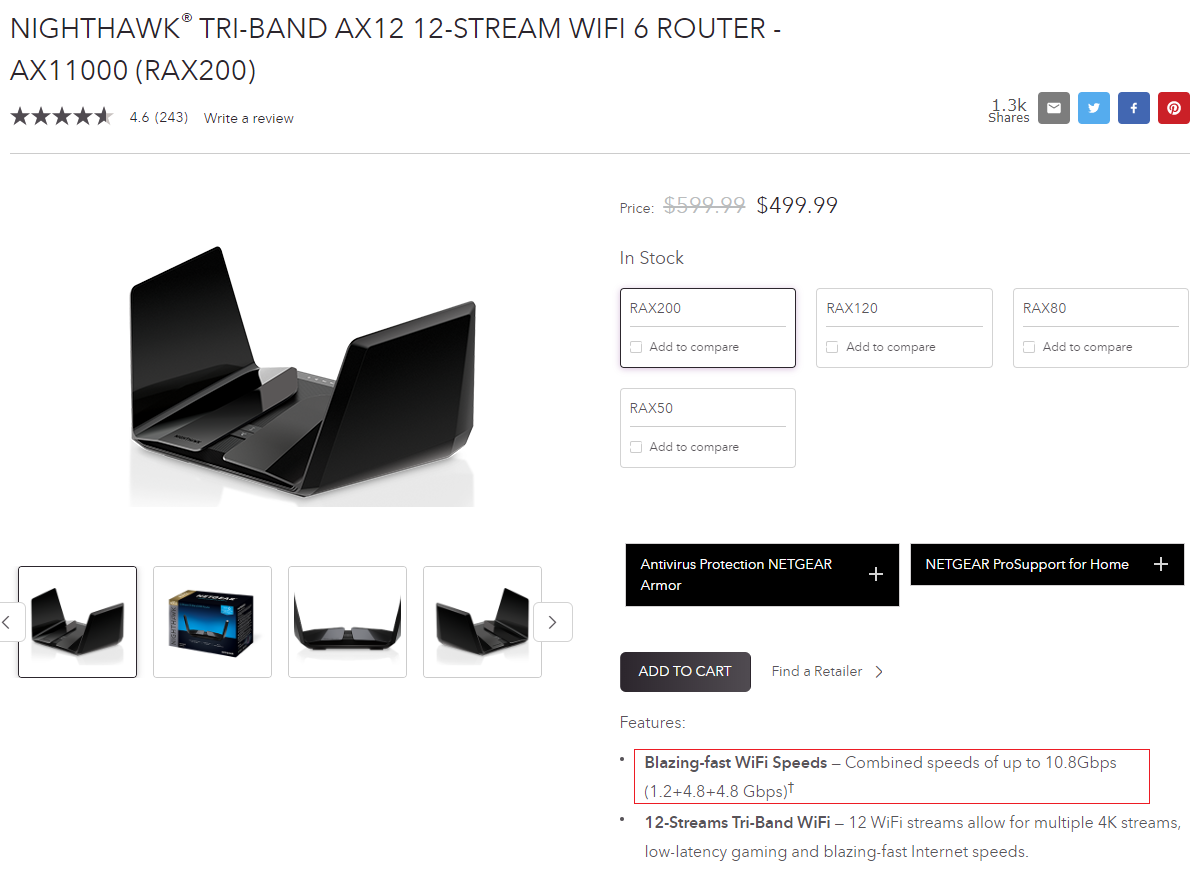The height and width of the screenshot is (869, 1200).
Task: Open the Write a review link
Action: click(249, 118)
